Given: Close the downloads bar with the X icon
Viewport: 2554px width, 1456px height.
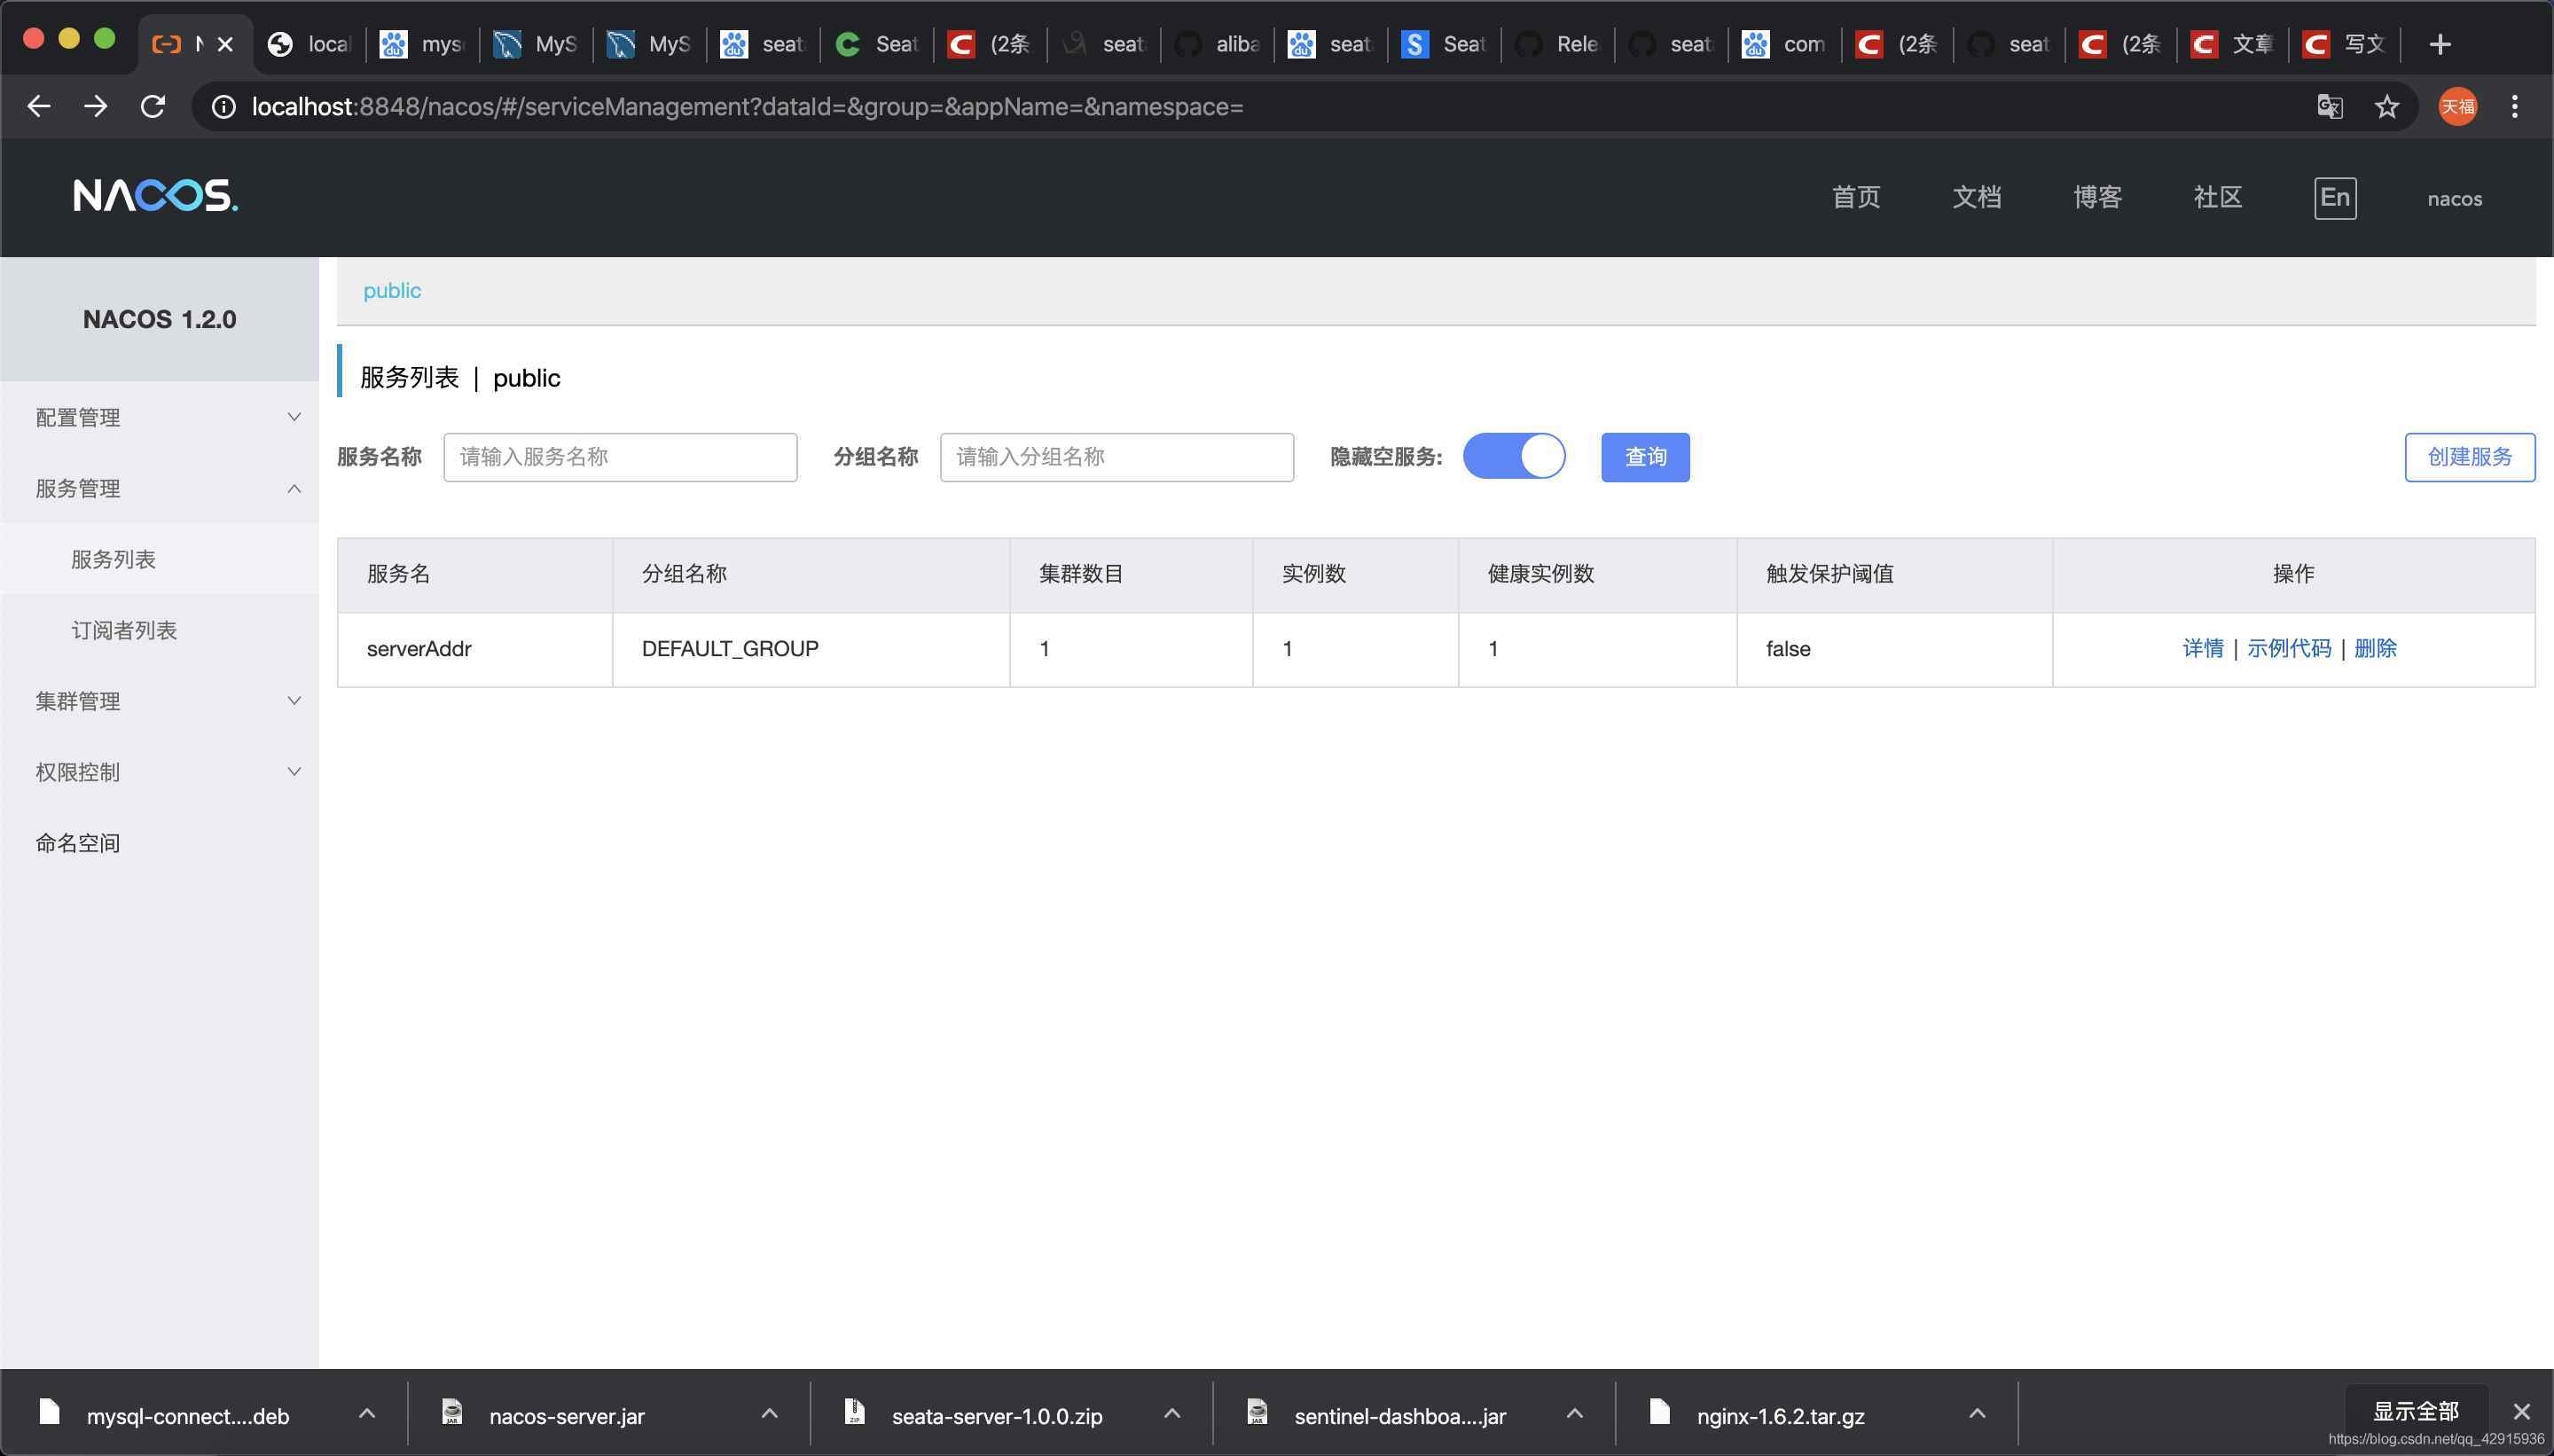Looking at the screenshot, I should pos(2522,1411).
